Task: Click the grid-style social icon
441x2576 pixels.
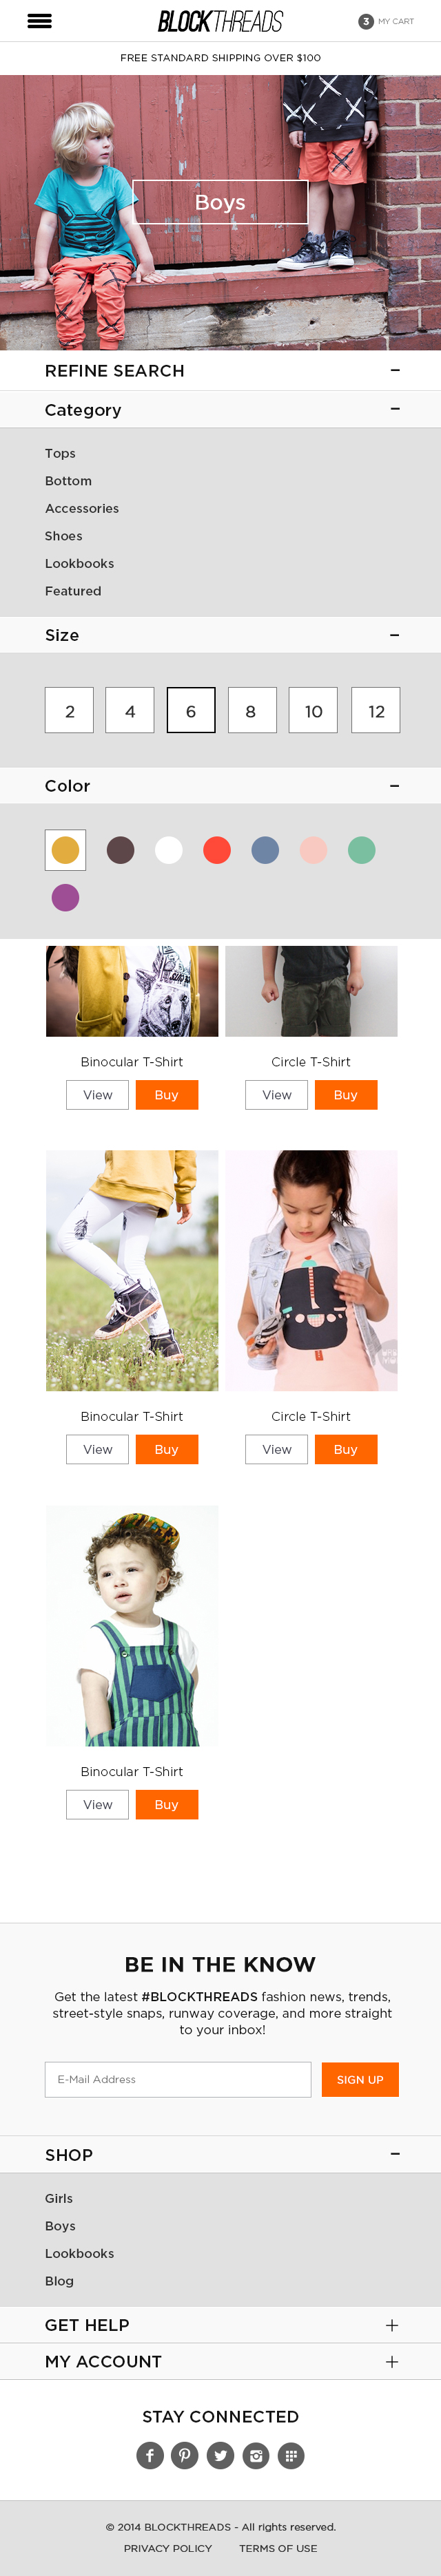Action: (291, 2455)
